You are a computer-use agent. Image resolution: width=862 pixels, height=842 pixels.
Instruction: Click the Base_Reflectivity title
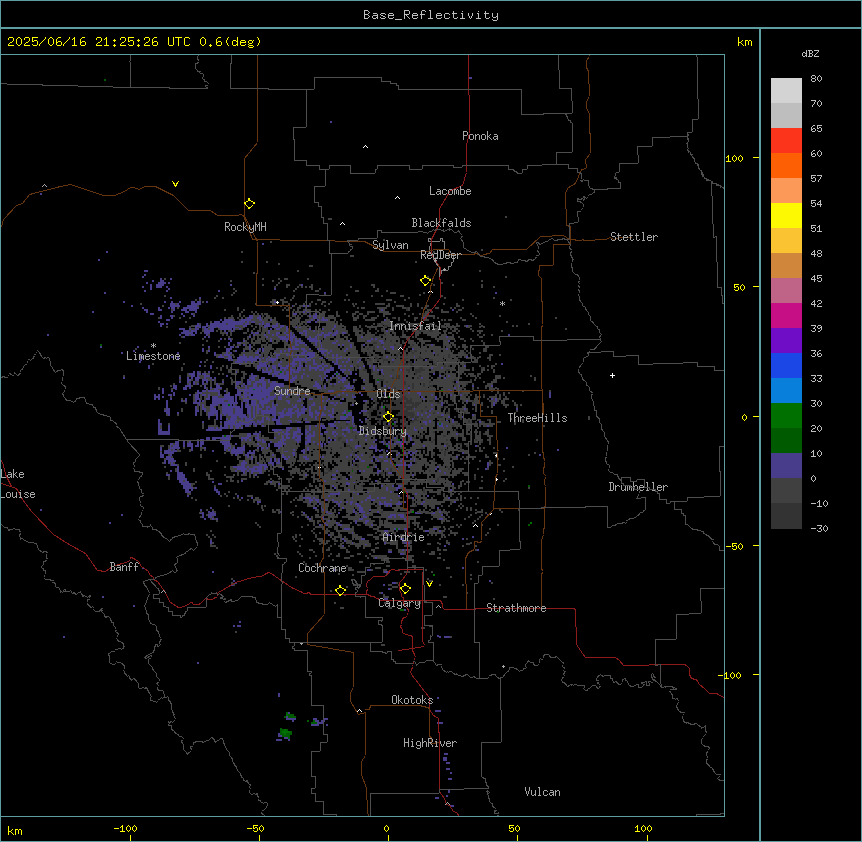(x=431, y=15)
